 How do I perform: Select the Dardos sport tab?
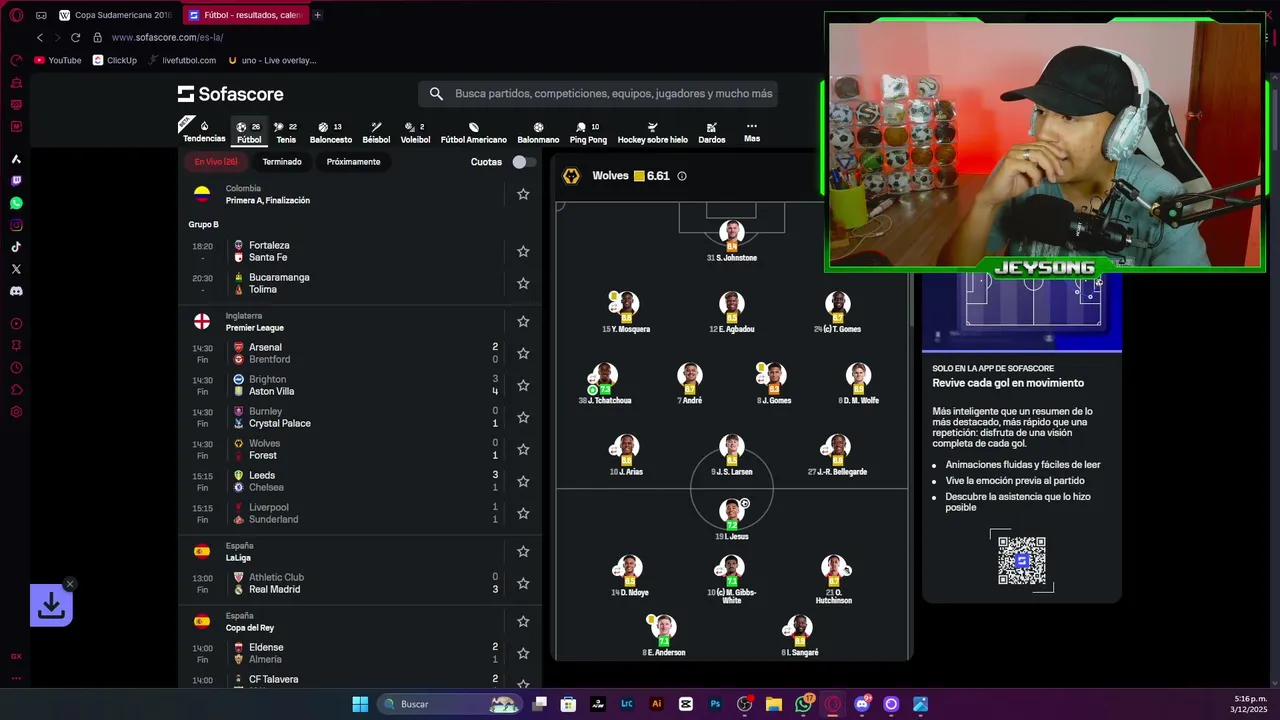pyautogui.click(x=712, y=132)
